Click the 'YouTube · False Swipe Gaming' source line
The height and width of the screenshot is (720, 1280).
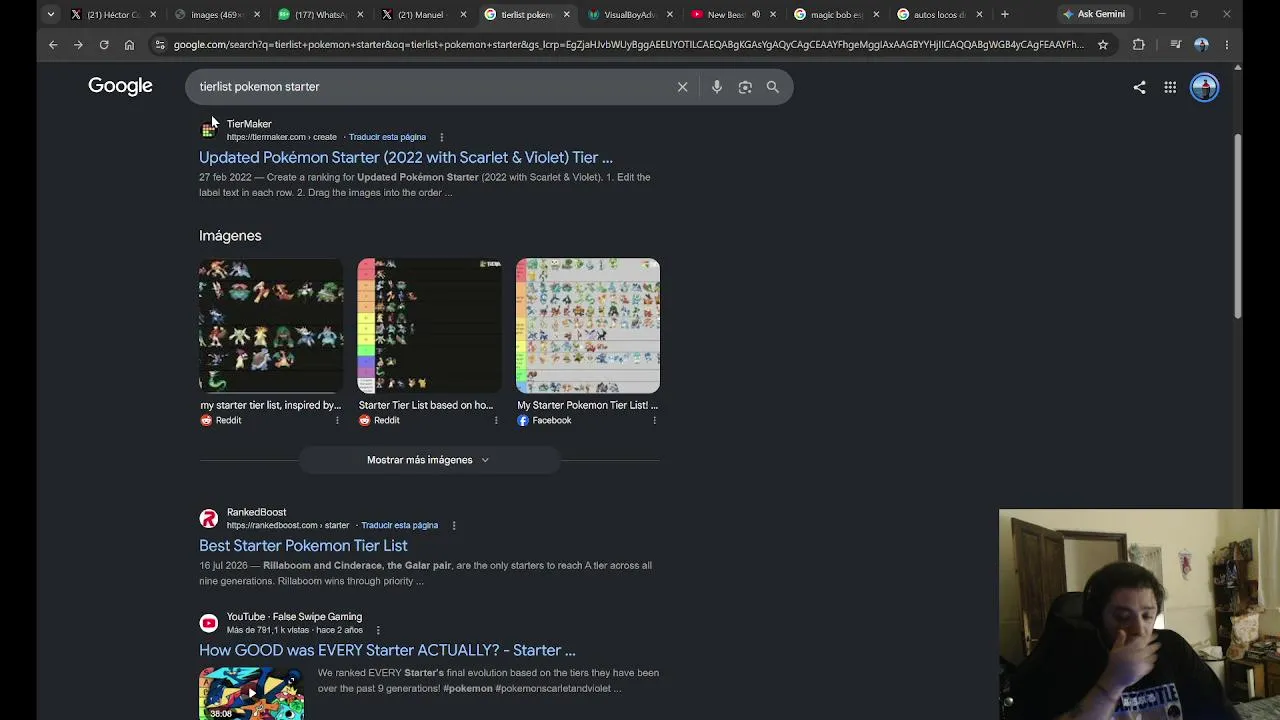[294, 617]
